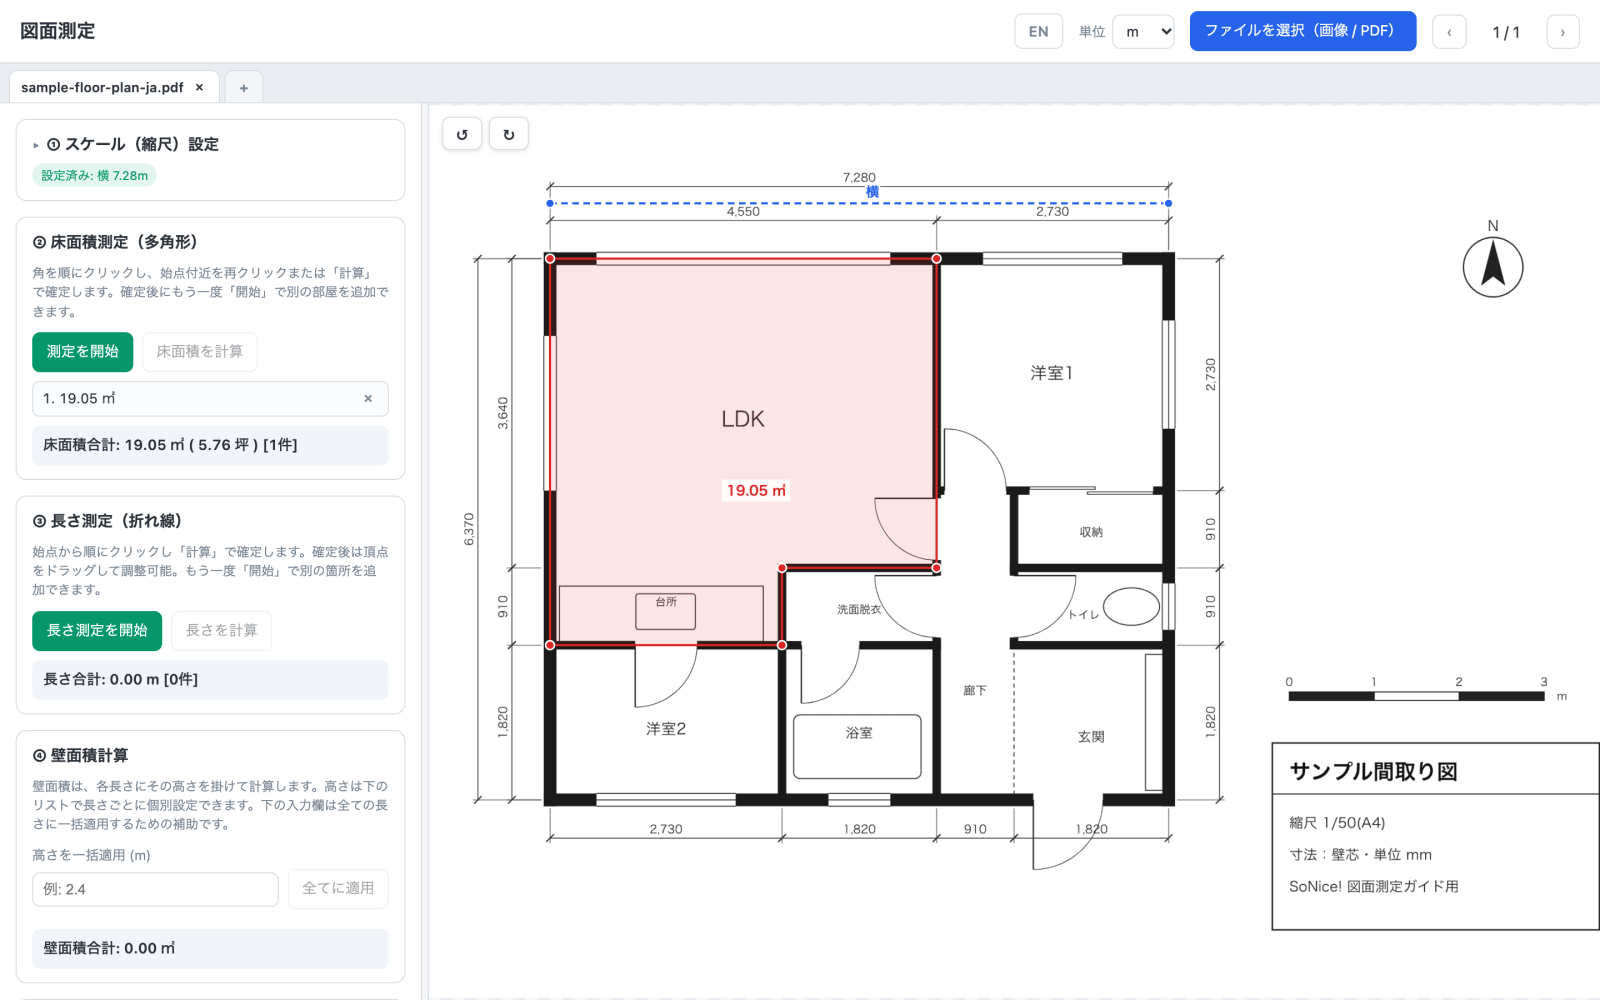Go to the next page arrow
Viewport: 1600px width, 1000px height.
1563,32
